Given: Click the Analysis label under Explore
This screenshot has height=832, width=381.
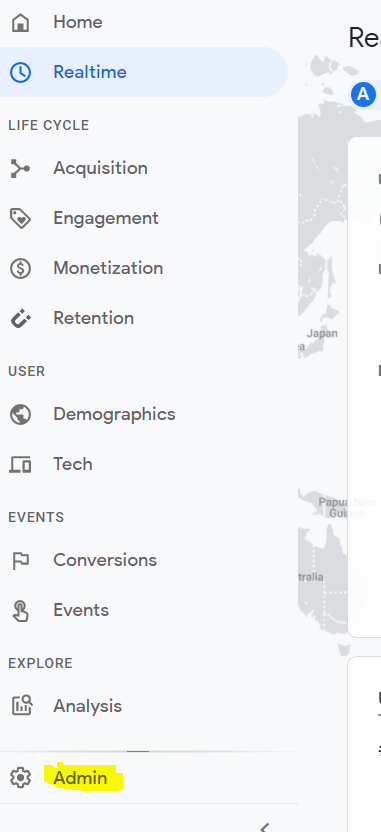Looking at the screenshot, I should pyautogui.click(x=88, y=706).
